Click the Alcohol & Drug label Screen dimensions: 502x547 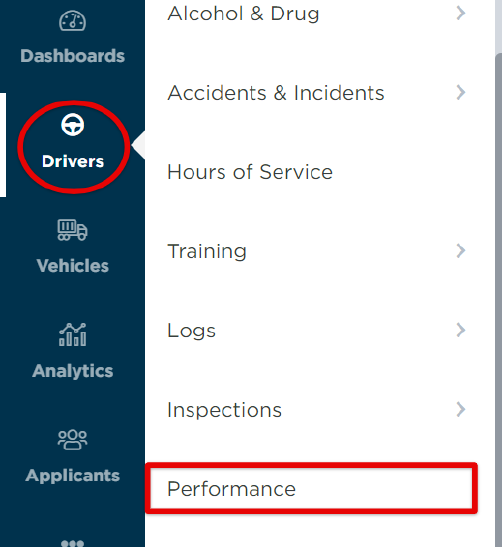pyautogui.click(x=243, y=14)
